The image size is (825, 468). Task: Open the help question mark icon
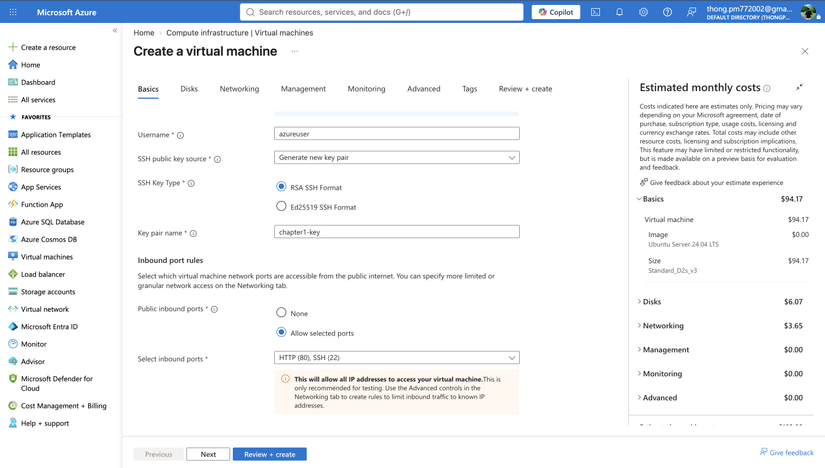[667, 12]
